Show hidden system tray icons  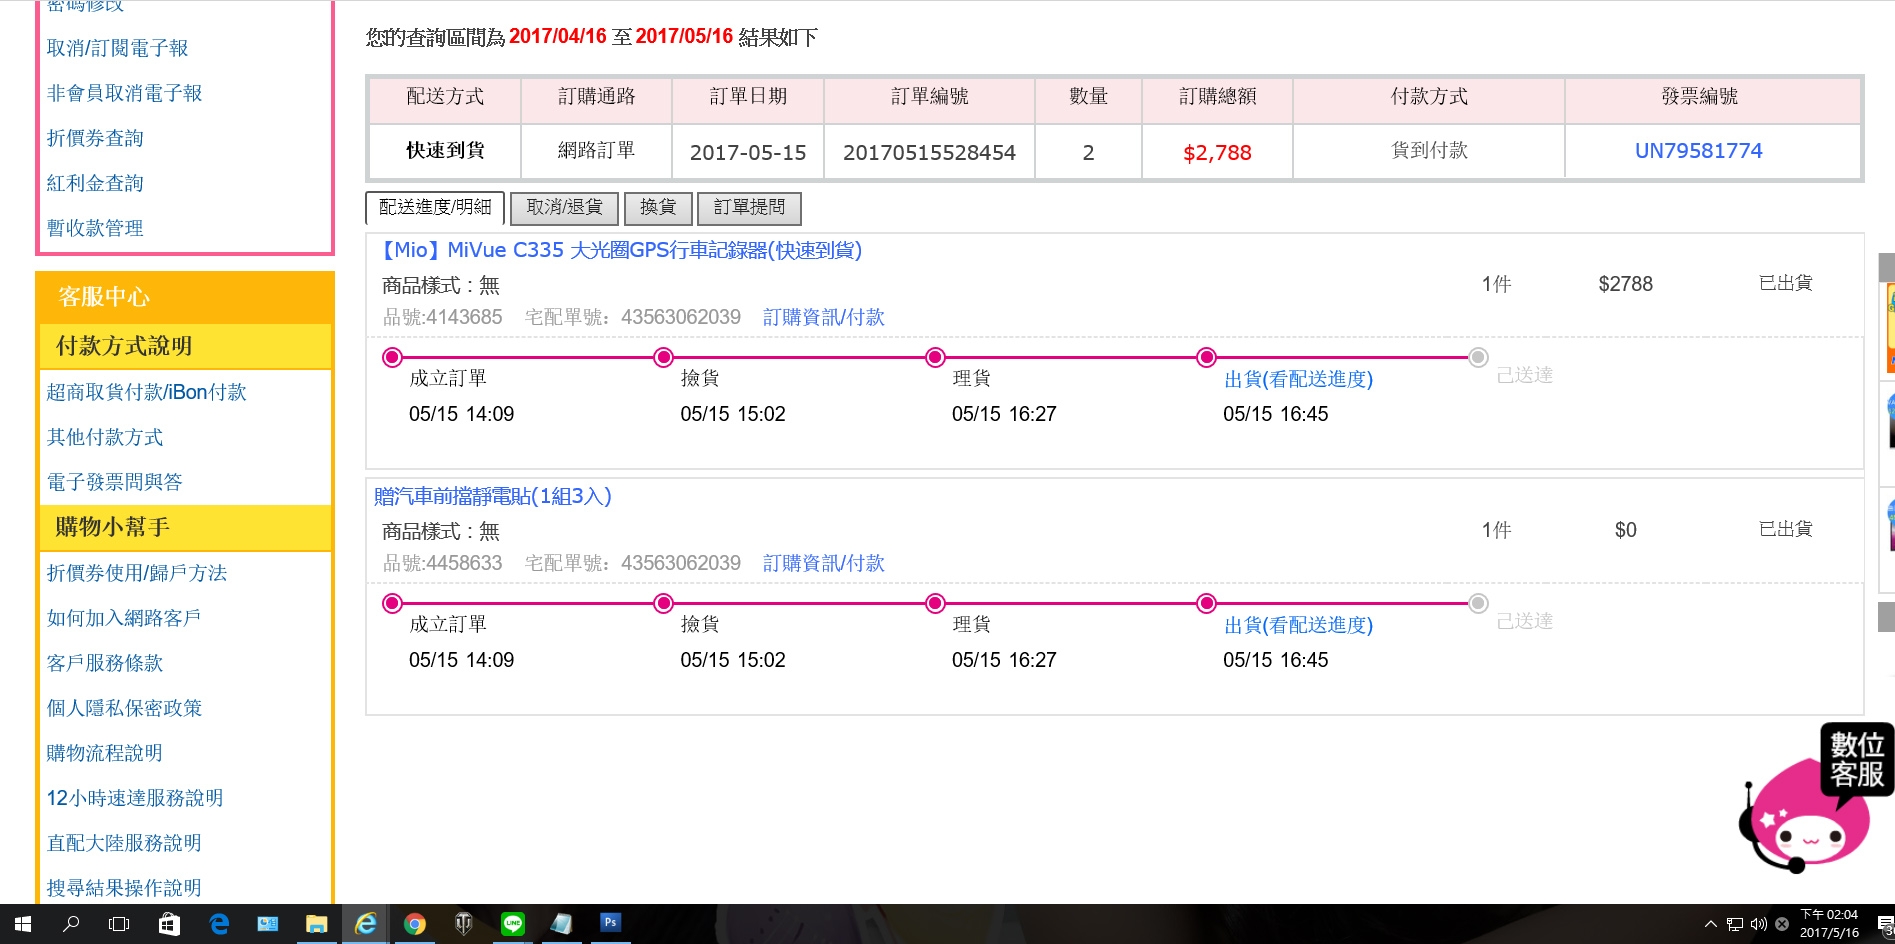[x=1710, y=924]
